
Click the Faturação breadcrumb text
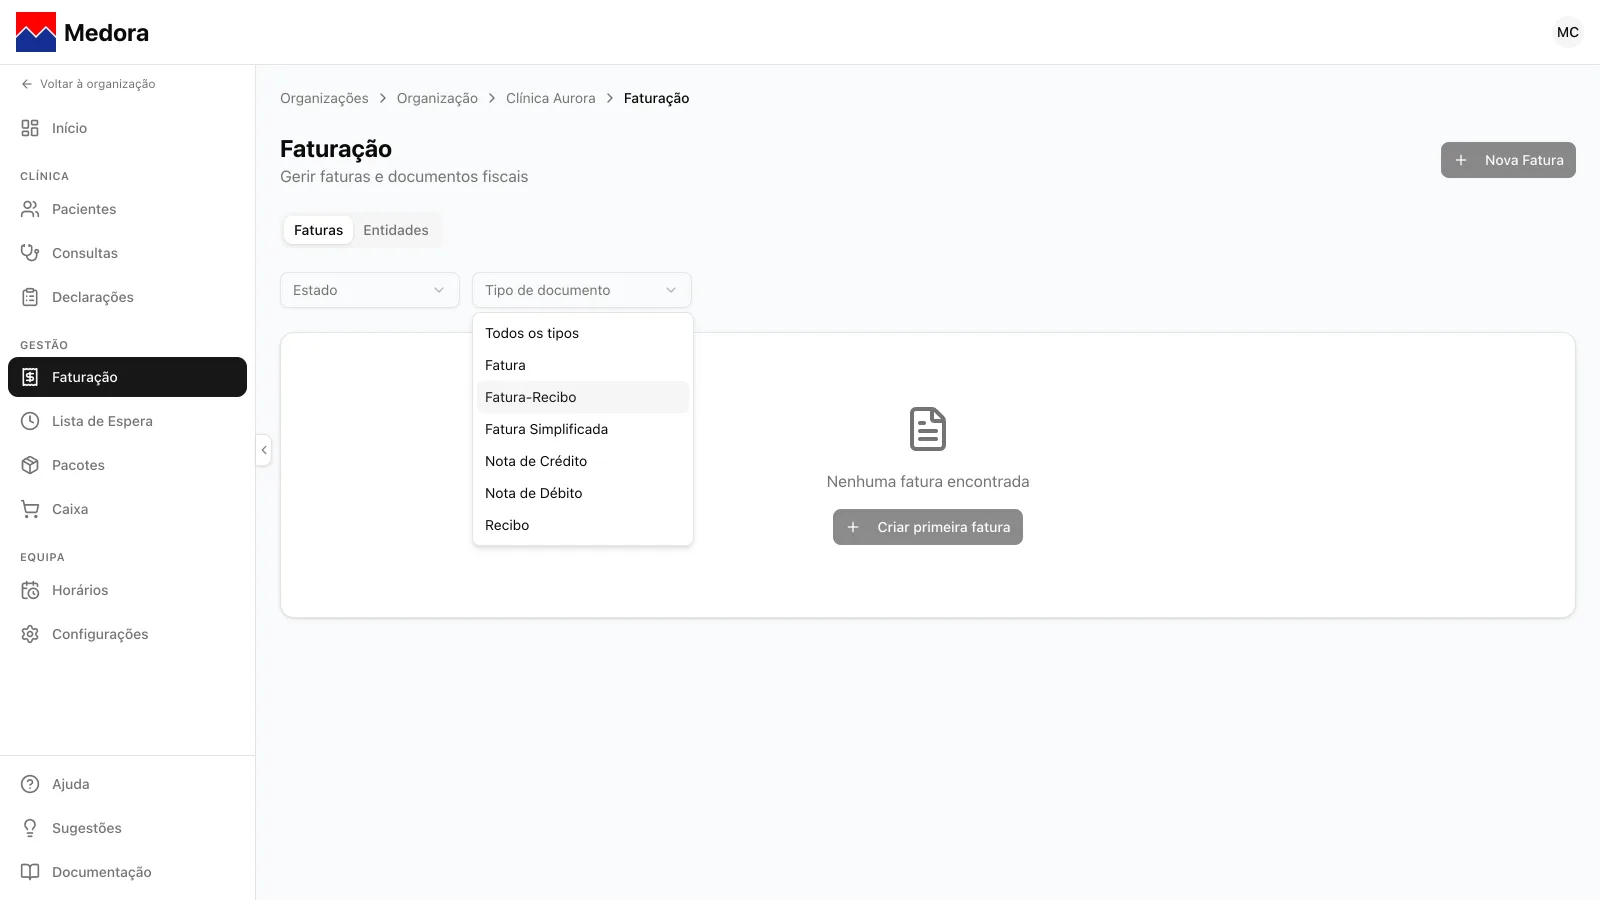[x=656, y=98]
